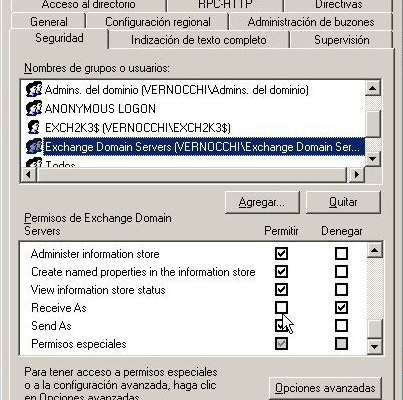Screen dimensions: 403x400
Task: Click the ANONYMOUS LOGON group icon
Action: click(x=34, y=108)
